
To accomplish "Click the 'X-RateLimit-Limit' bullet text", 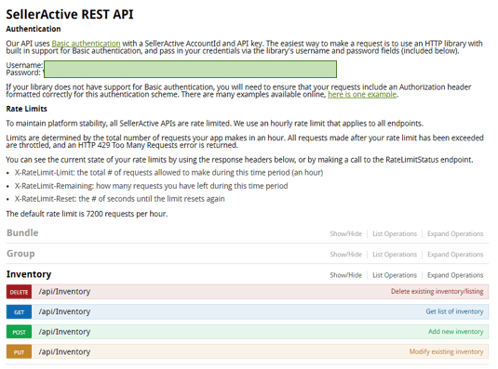I will [x=169, y=173].
